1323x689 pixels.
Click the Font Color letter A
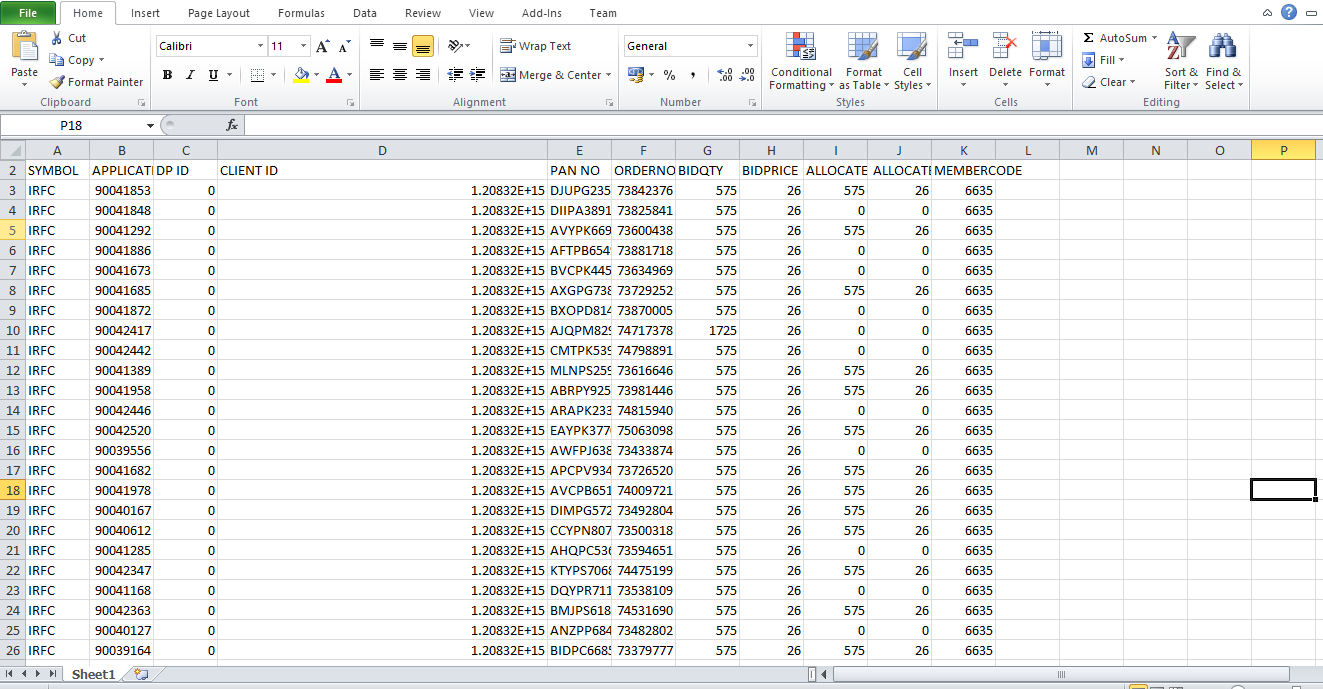tap(334, 75)
